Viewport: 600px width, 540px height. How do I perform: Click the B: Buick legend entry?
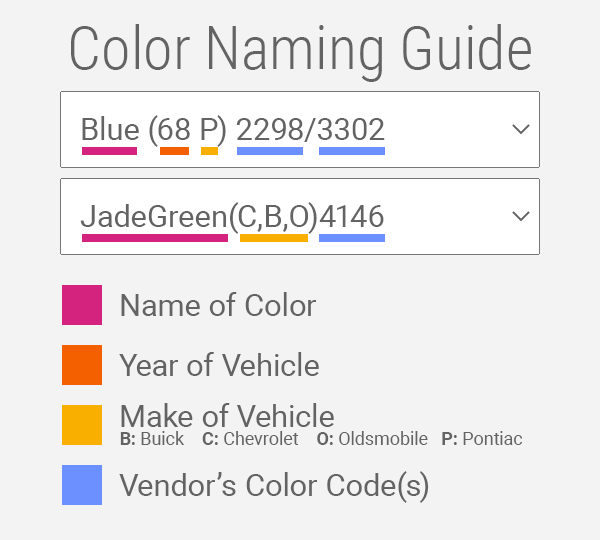click(x=152, y=439)
